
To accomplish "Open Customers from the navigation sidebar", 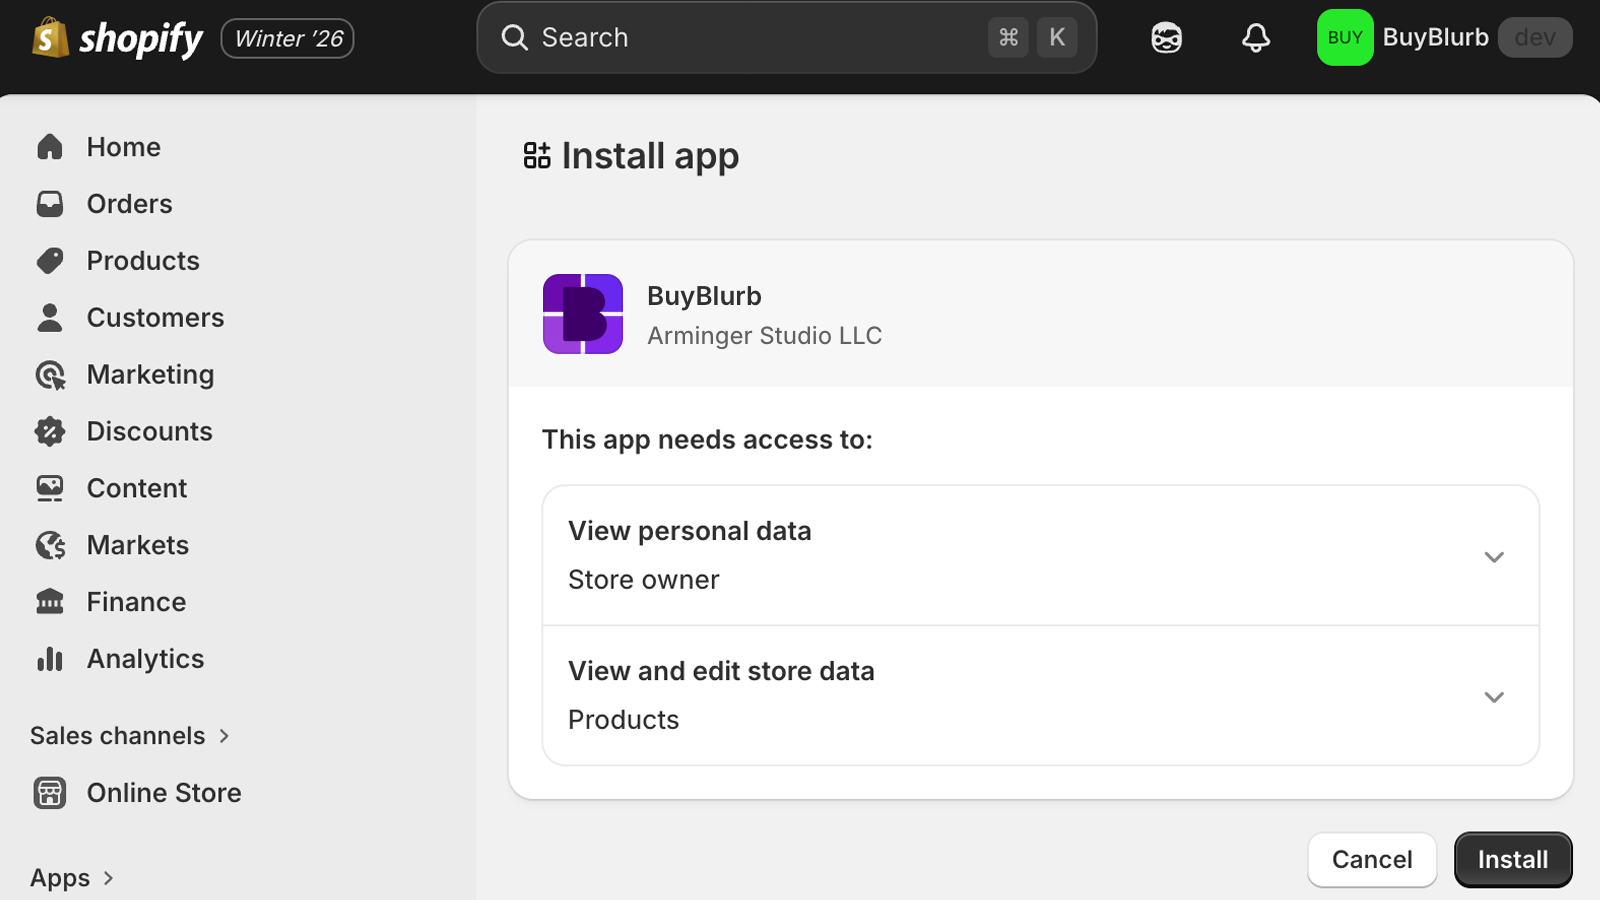I will click(x=154, y=317).
